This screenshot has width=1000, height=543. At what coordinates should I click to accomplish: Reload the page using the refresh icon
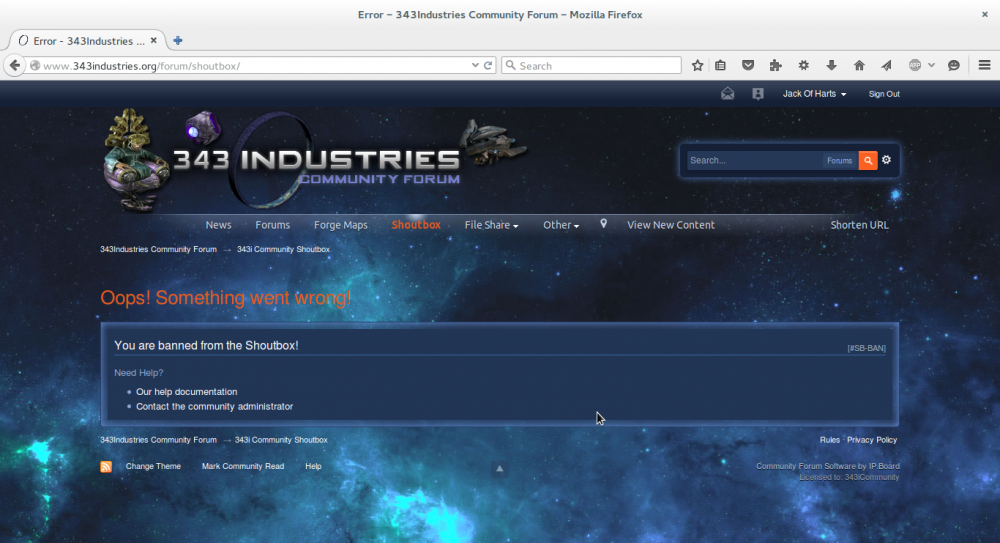coord(488,65)
